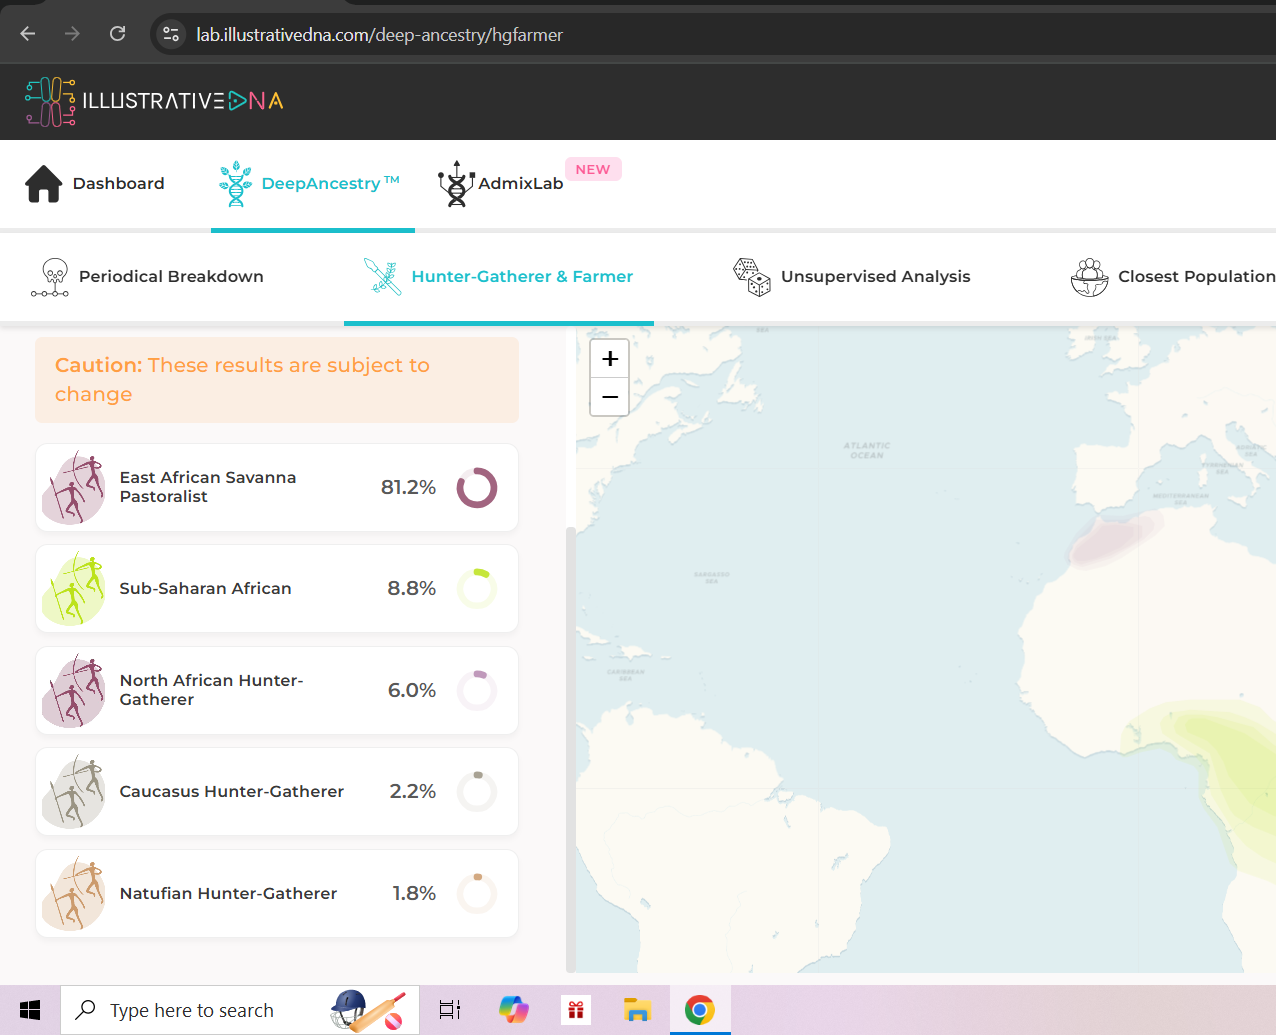Click the NEW badge next to AdmixLab
Screen dimensions: 1276x1035
click(593, 169)
